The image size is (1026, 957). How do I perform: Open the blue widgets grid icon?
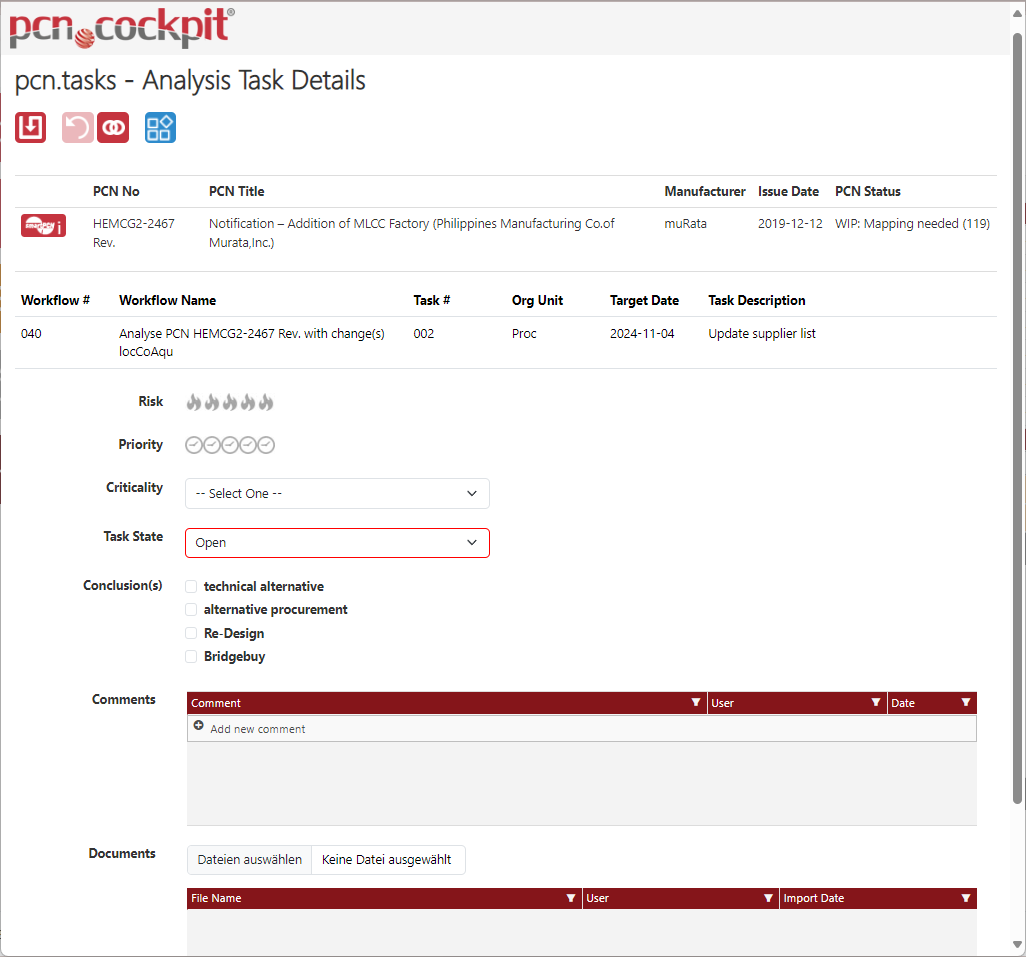pos(160,127)
